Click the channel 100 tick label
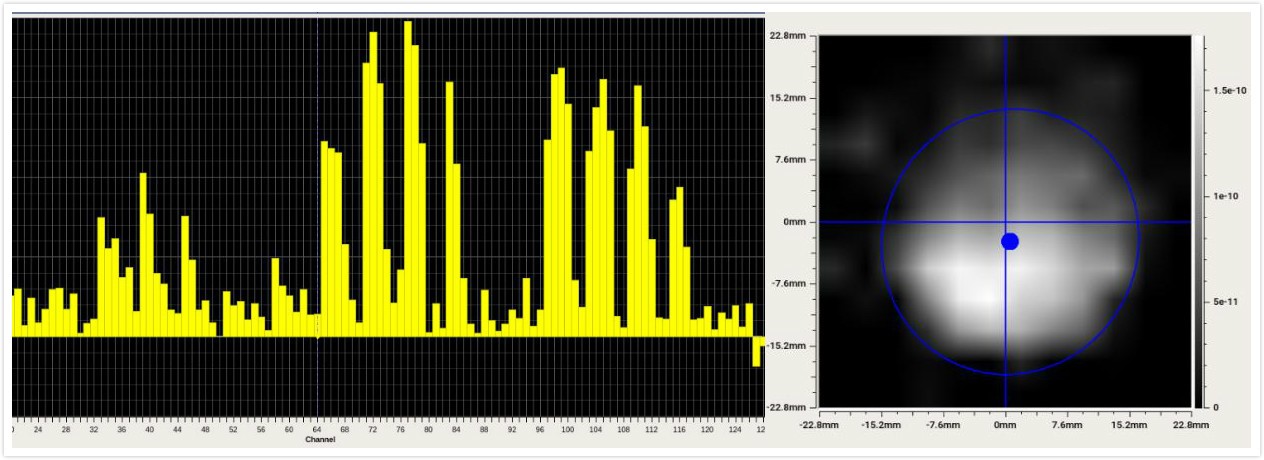Screen dimensions: 1264x460 click(567, 430)
